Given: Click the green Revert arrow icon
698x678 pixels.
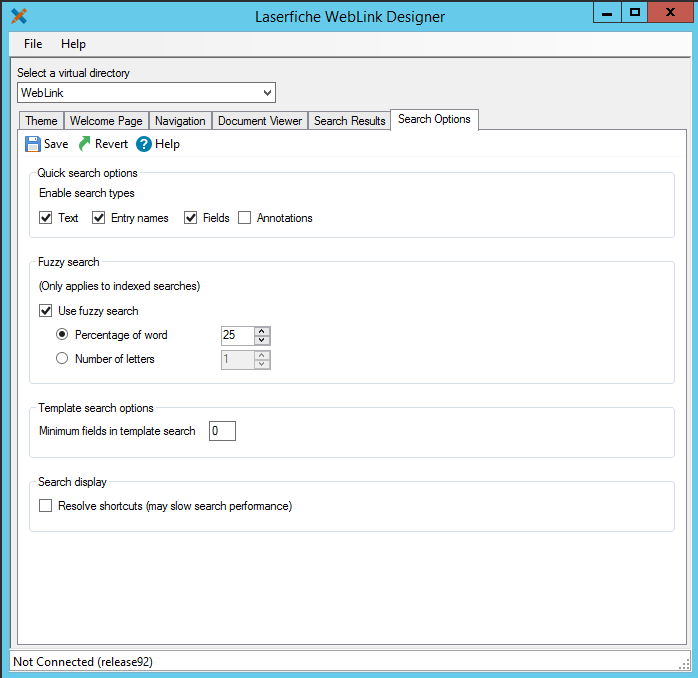Looking at the screenshot, I should pyautogui.click(x=84, y=144).
